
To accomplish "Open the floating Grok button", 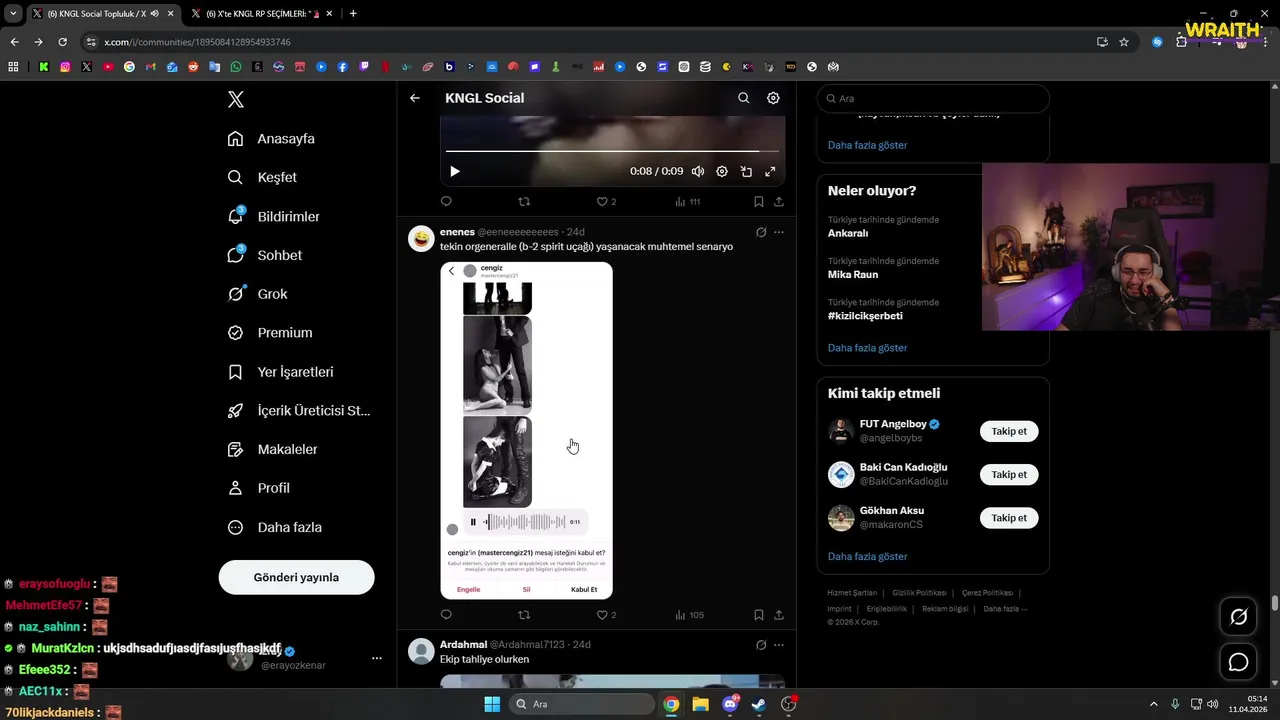I will 1238,617.
